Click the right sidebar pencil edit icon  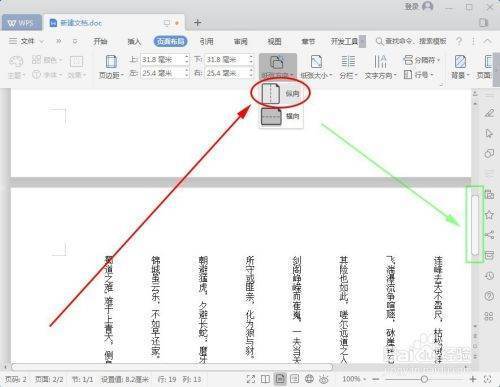489,113
